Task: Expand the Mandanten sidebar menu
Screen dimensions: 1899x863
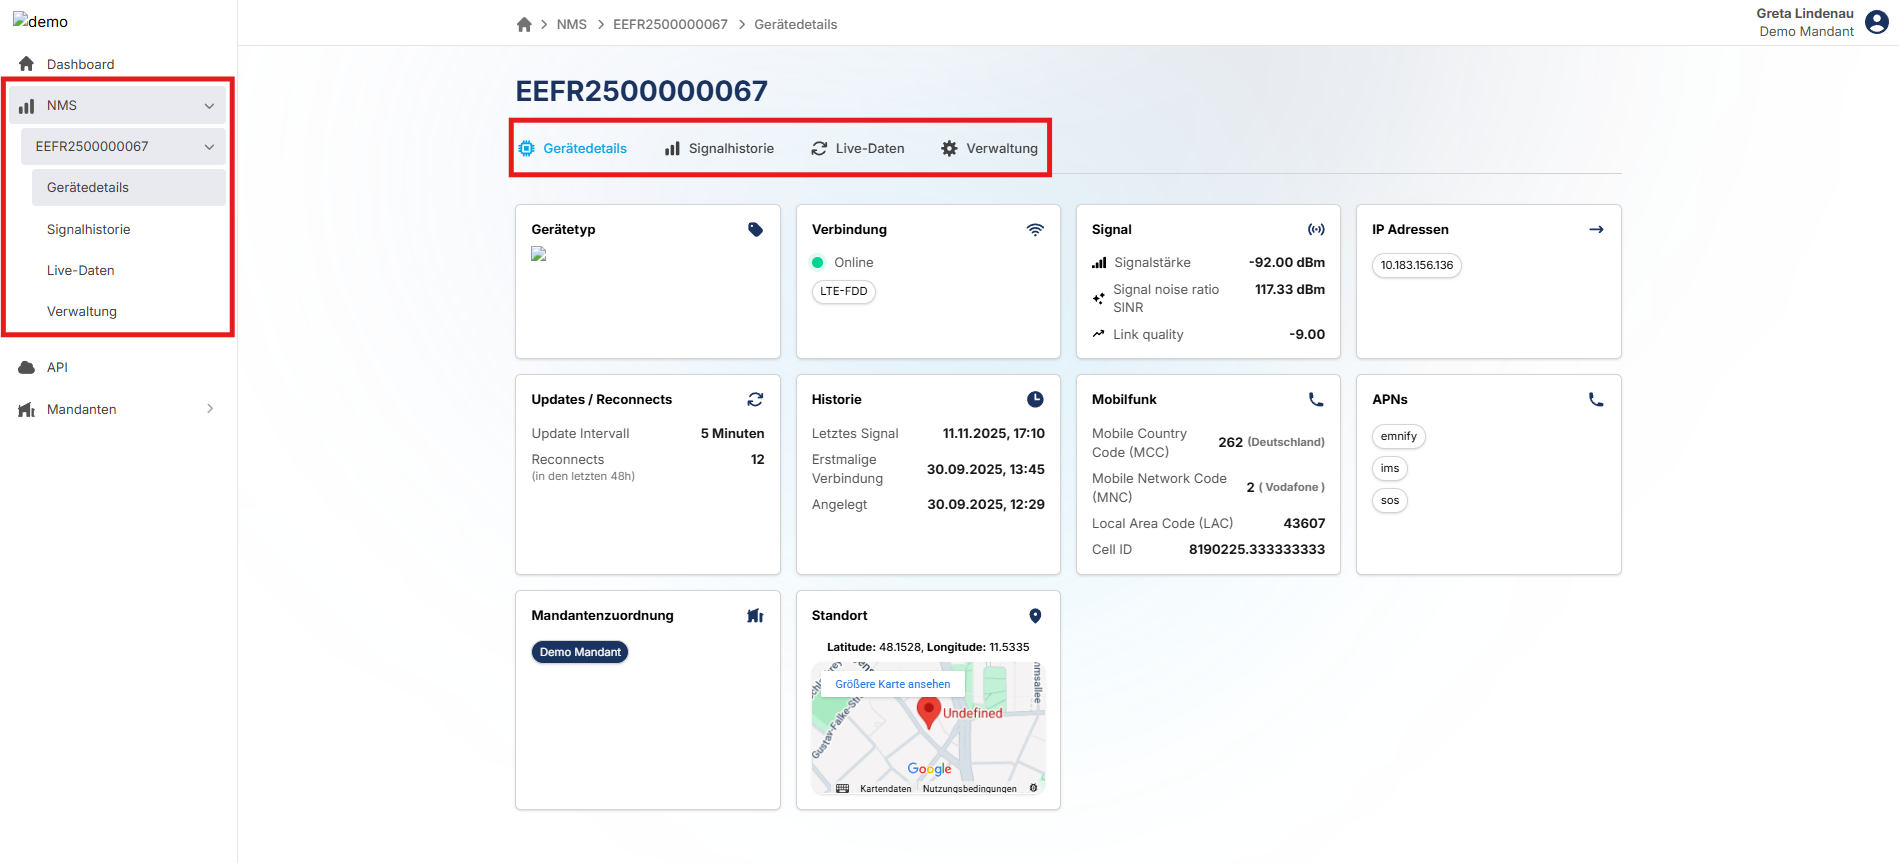Action: coord(209,409)
